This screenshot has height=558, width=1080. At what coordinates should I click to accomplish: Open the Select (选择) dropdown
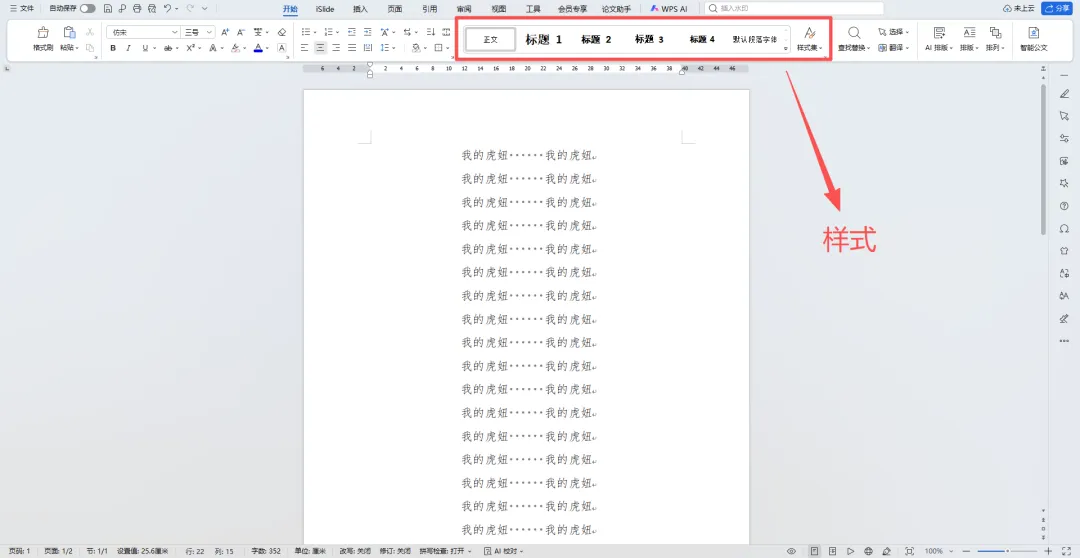click(x=893, y=32)
